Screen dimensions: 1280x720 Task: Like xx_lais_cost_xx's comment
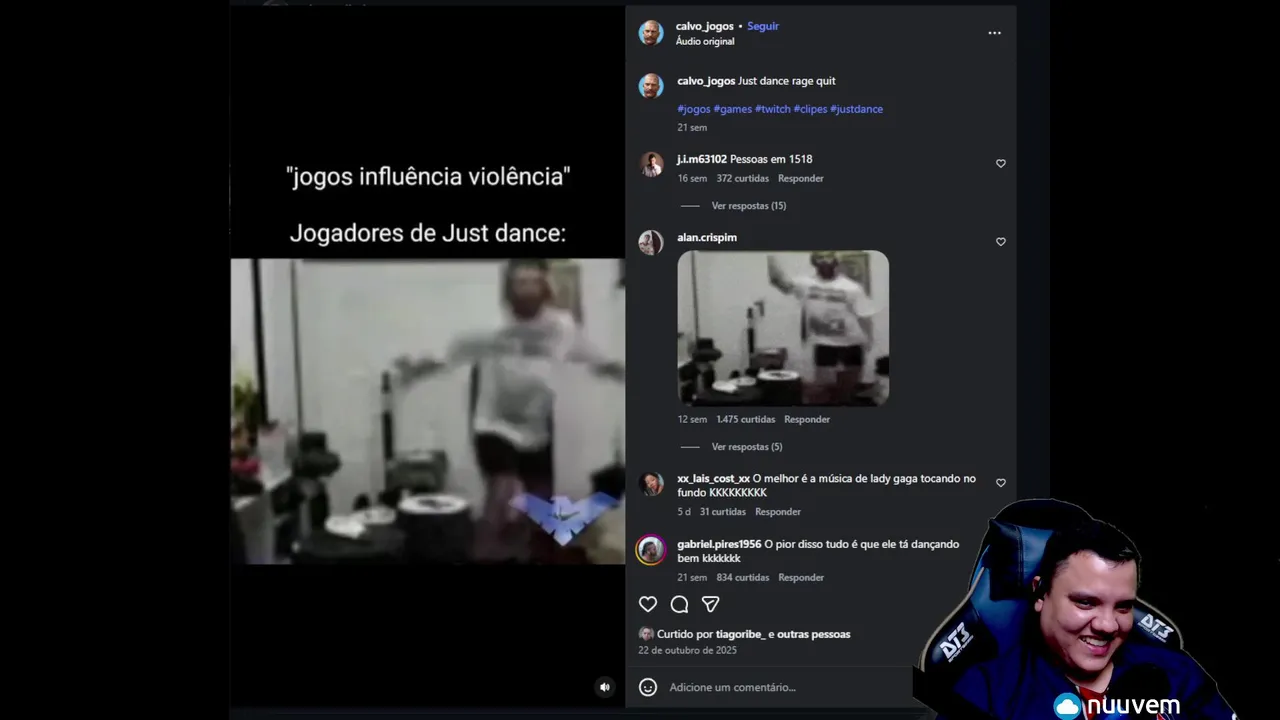point(1000,483)
